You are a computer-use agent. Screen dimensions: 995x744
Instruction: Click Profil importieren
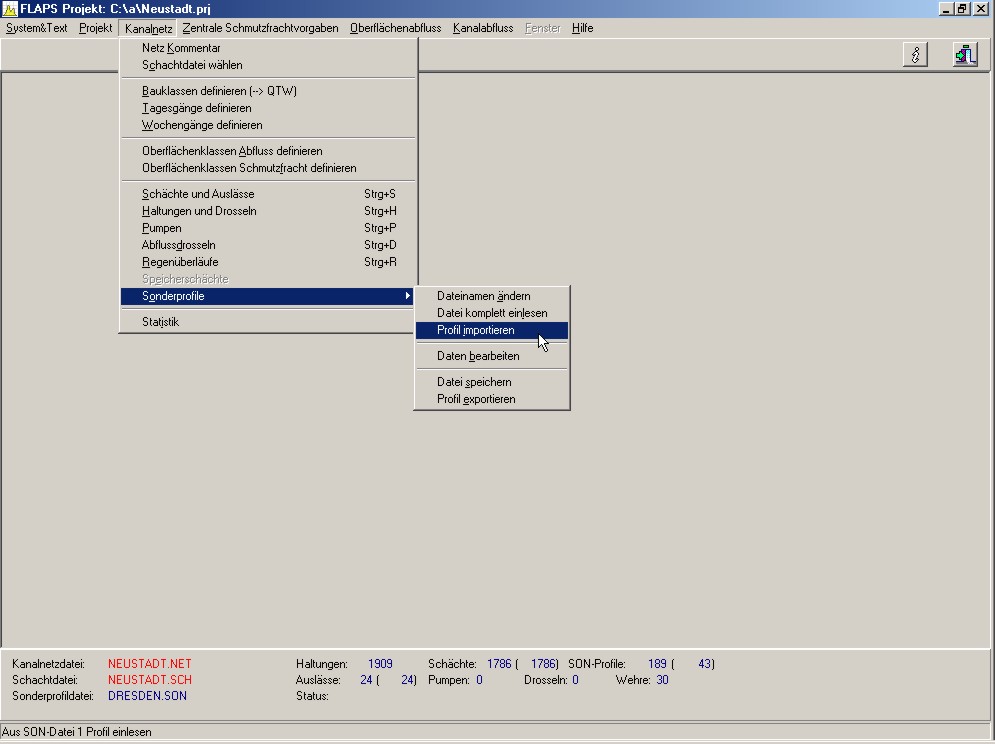tap(492, 330)
